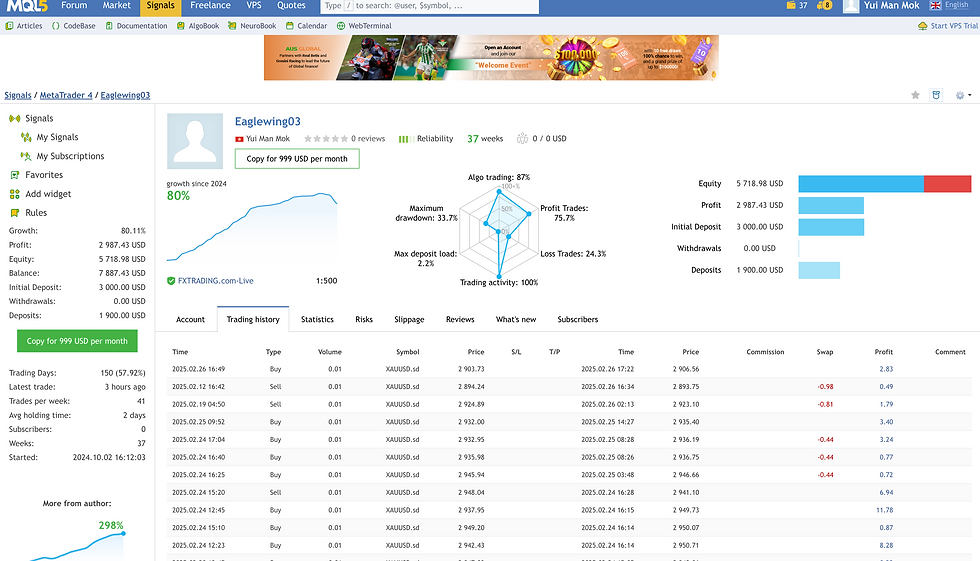Viewport: 980px width, 561px height.
Task: Switch to the Reviews tab
Action: (x=460, y=319)
